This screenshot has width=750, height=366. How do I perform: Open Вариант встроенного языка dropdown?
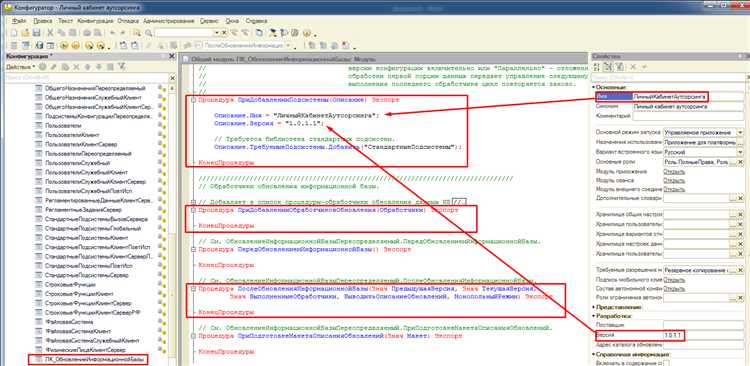point(741,152)
